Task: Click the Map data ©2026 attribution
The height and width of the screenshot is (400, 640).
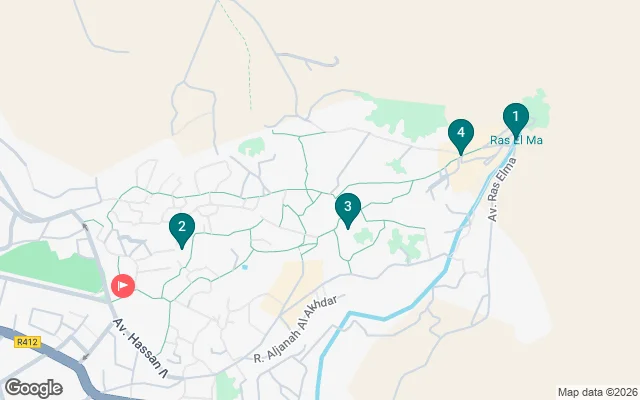Action: pos(598,393)
